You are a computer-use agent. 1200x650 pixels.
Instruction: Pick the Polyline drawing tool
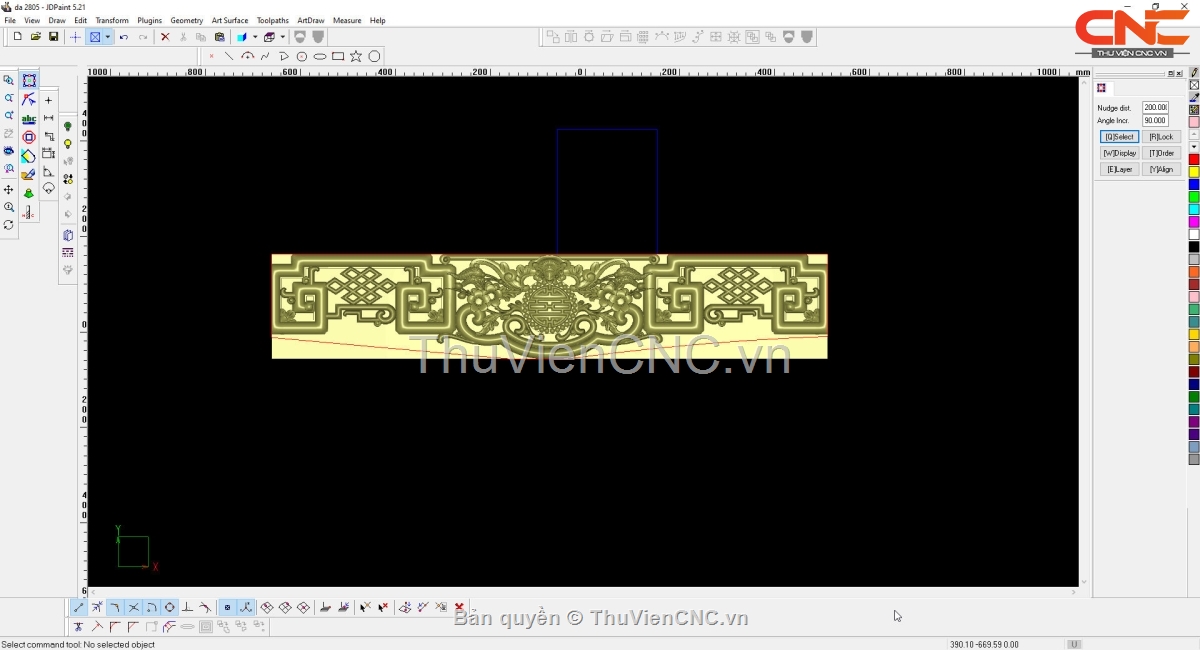click(x=283, y=57)
